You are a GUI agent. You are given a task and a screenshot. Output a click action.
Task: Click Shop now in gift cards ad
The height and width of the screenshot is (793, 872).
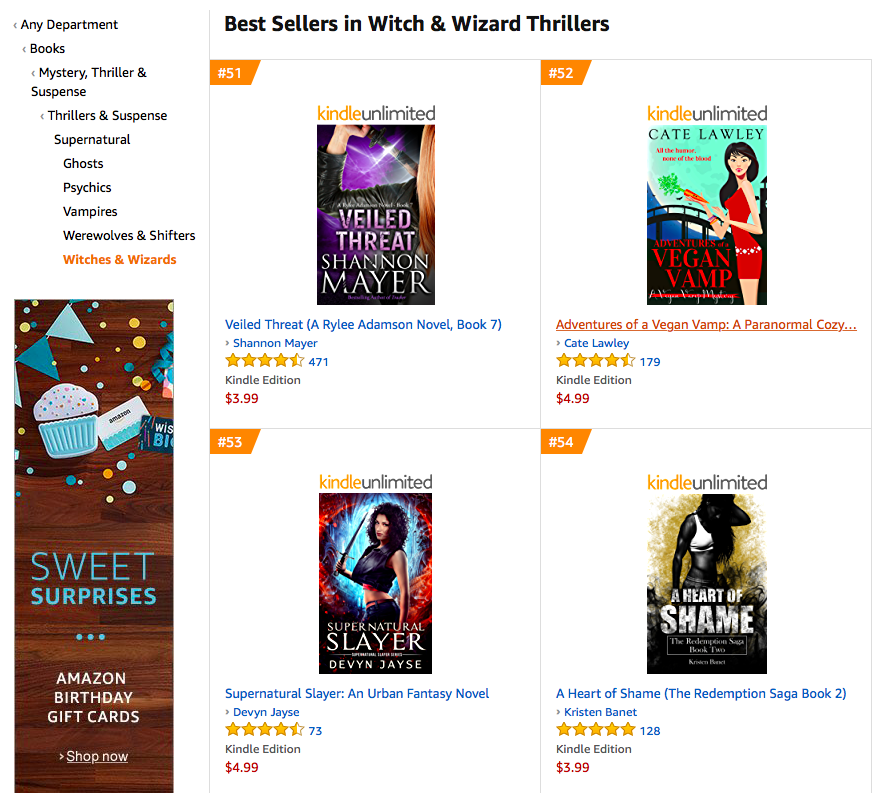(97, 756)
